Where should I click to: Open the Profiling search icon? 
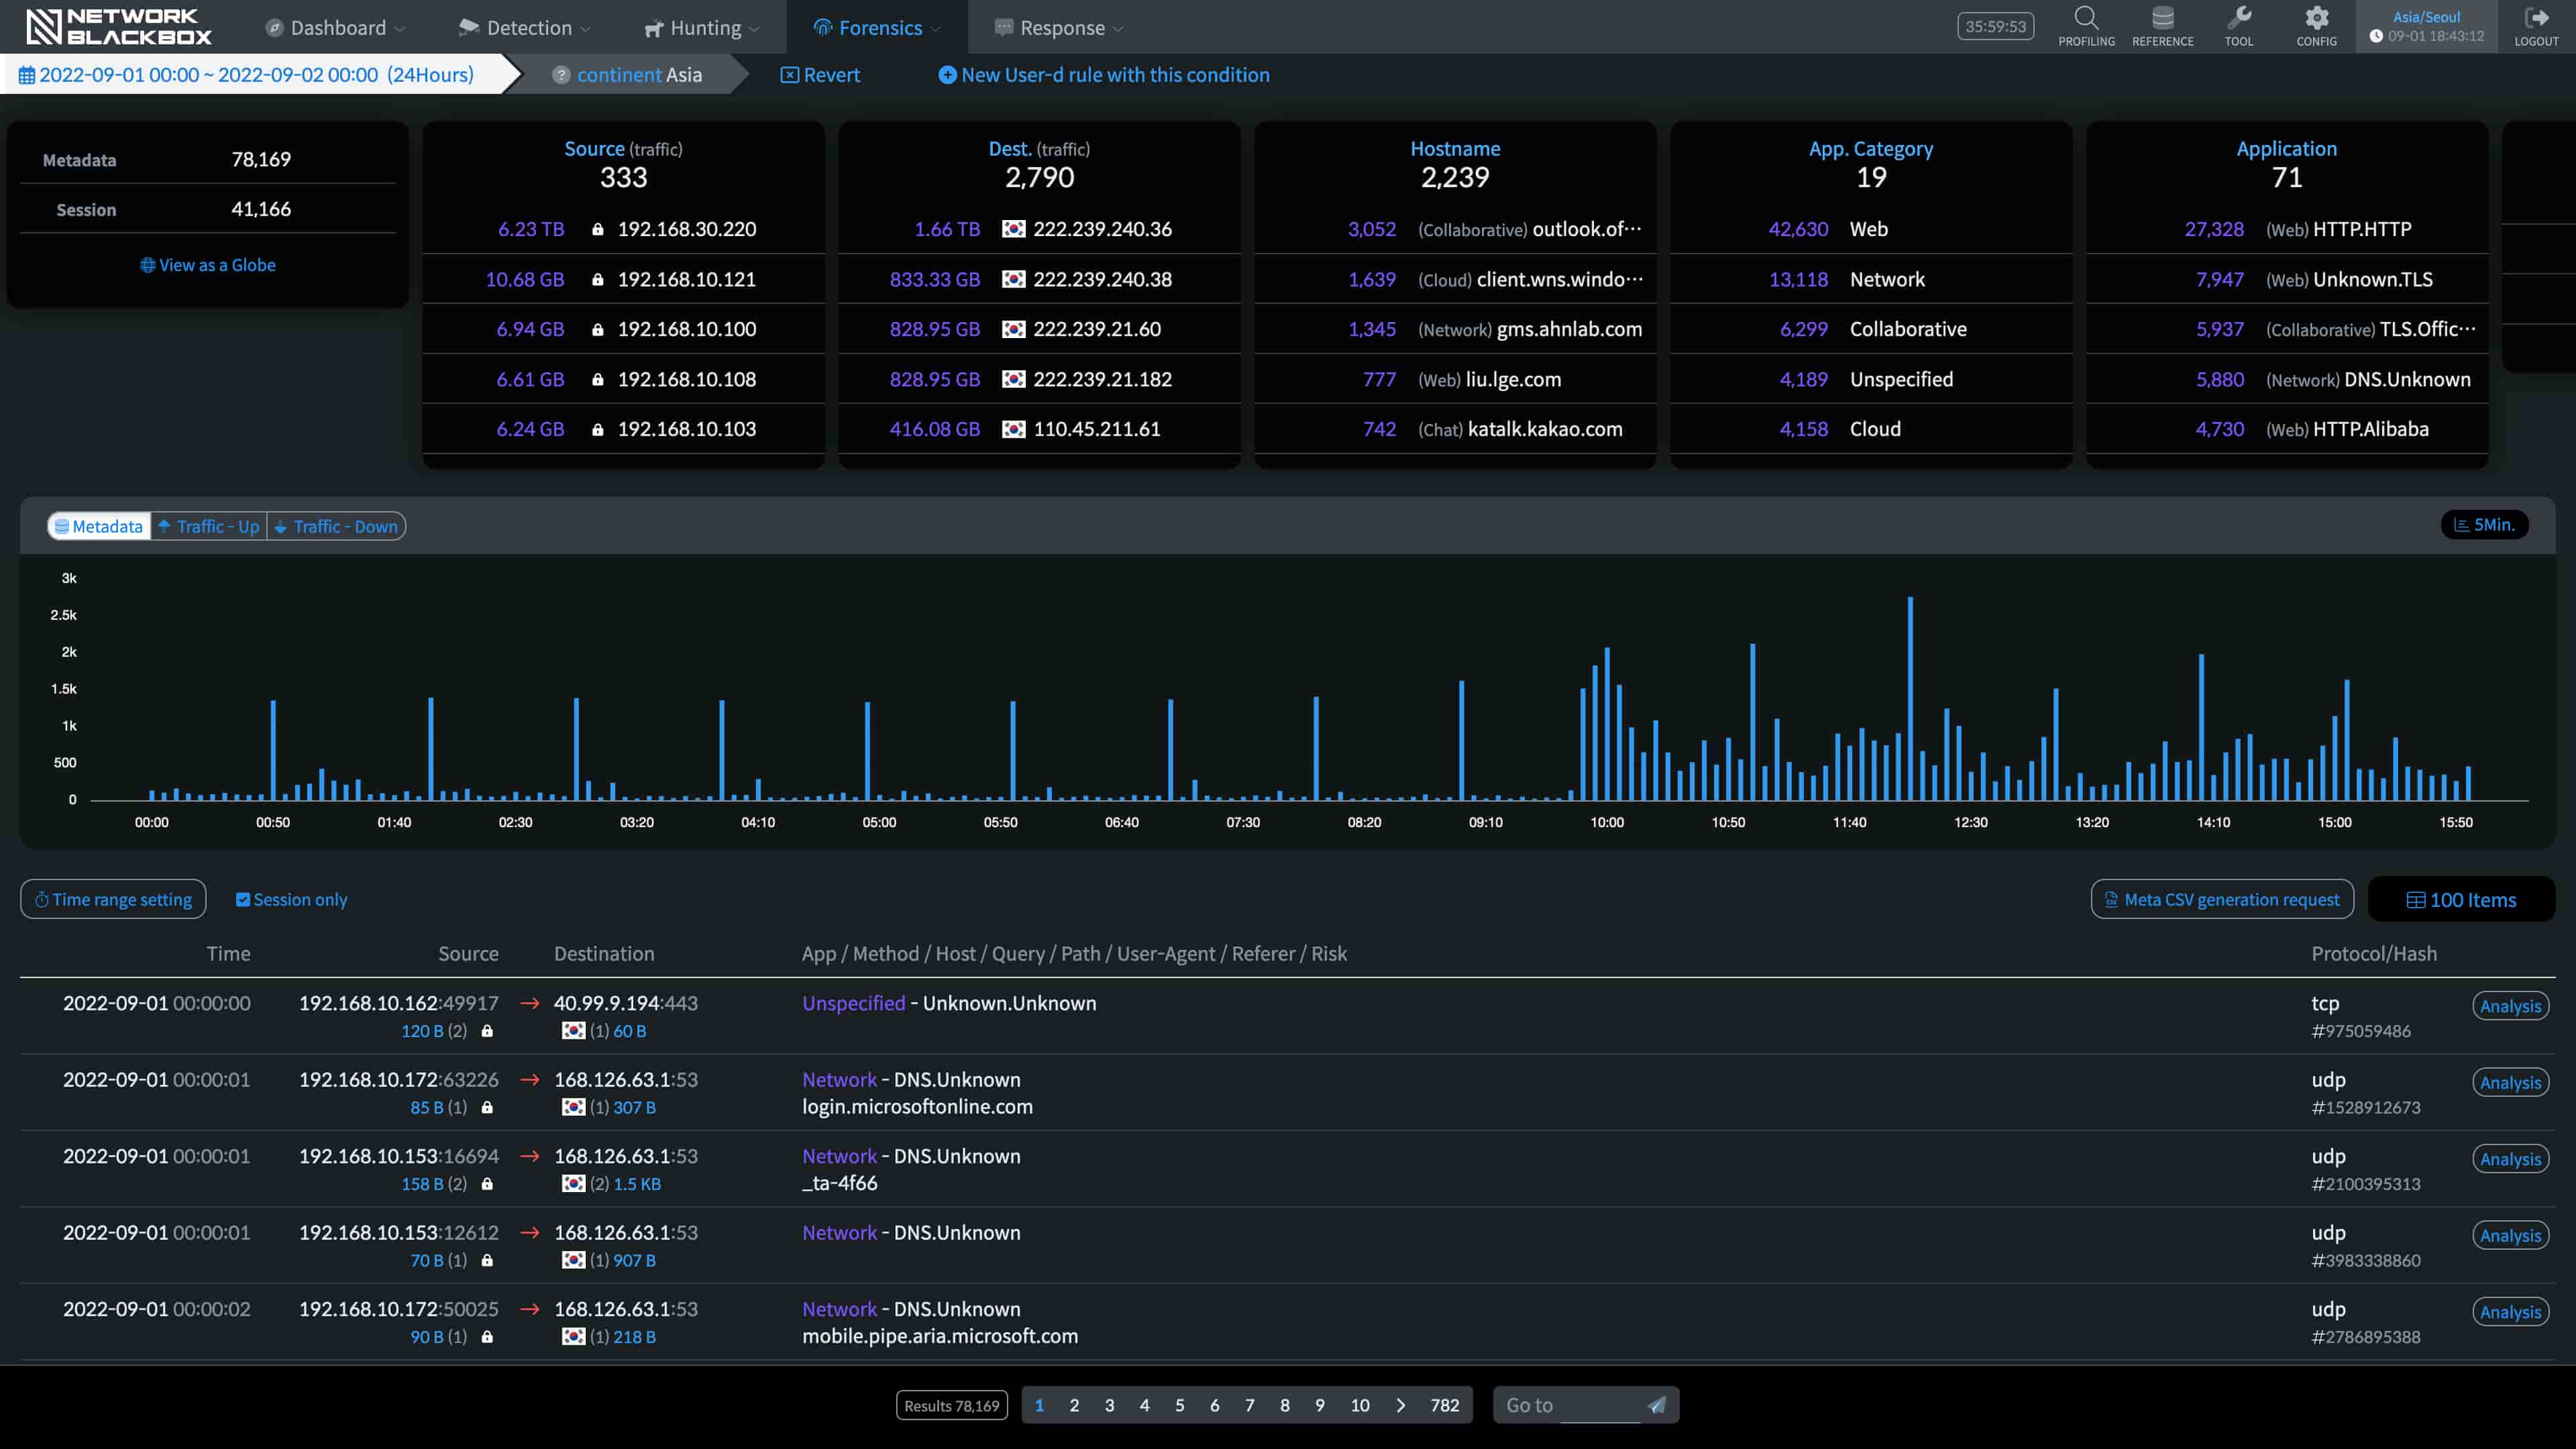click(2086, 18)
